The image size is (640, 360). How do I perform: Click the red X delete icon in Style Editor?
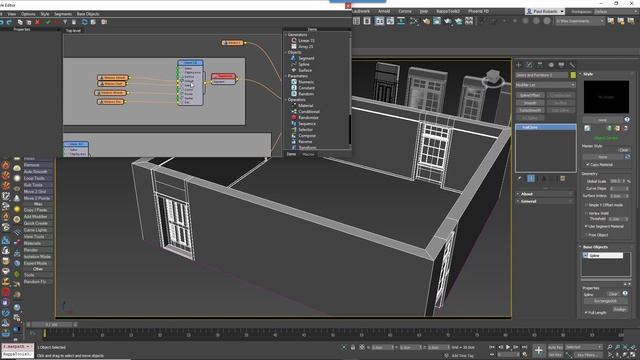pos(38,22)
